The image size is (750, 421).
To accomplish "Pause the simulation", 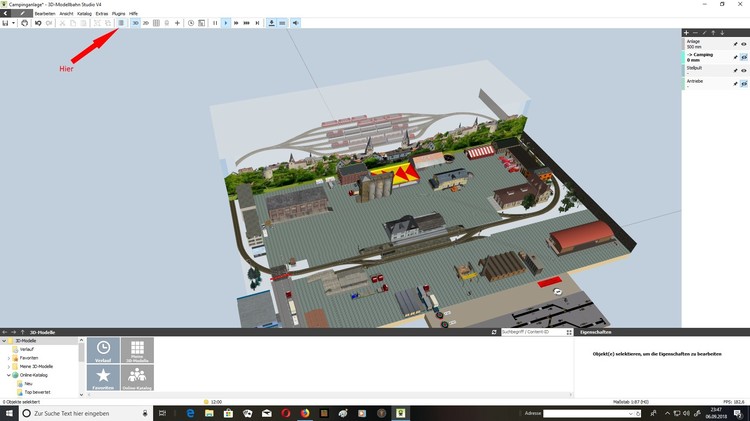I will point(215,22).
